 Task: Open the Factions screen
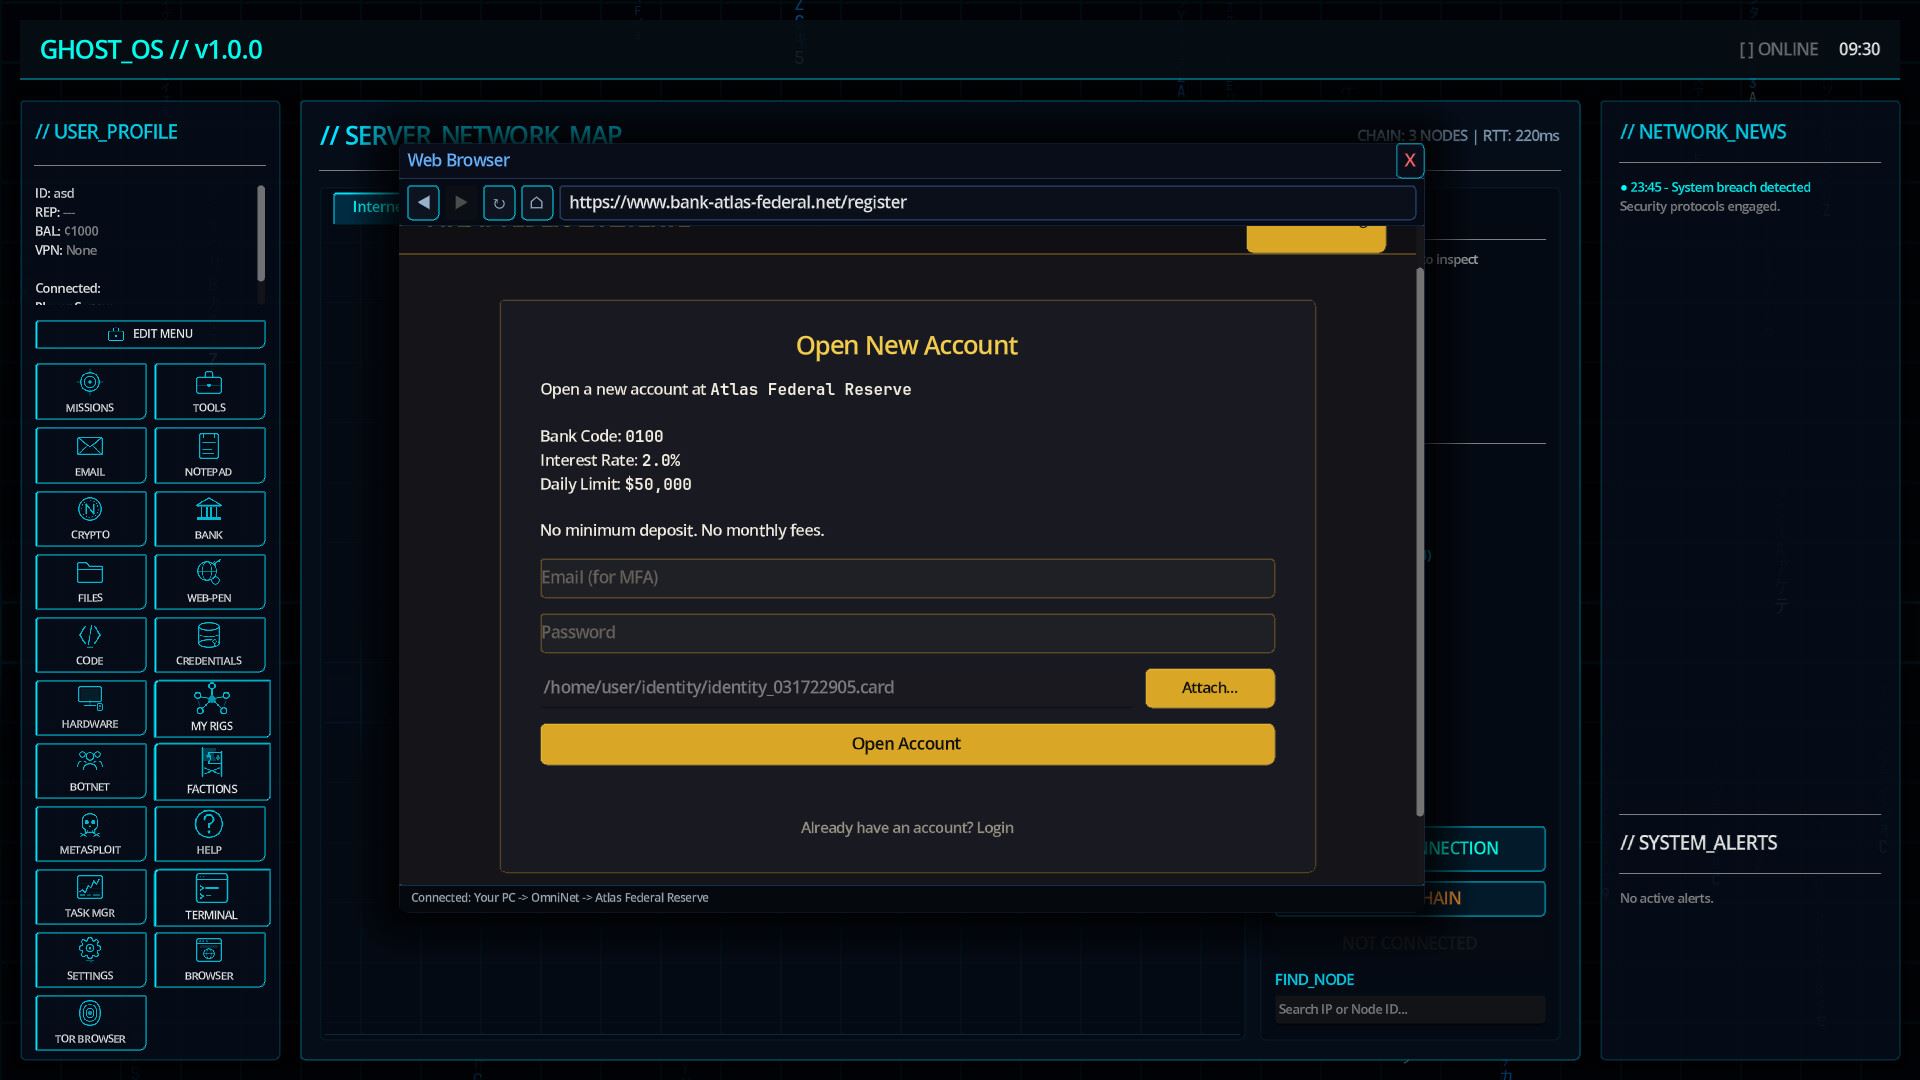pyautogui.click(x=212, y=771)
